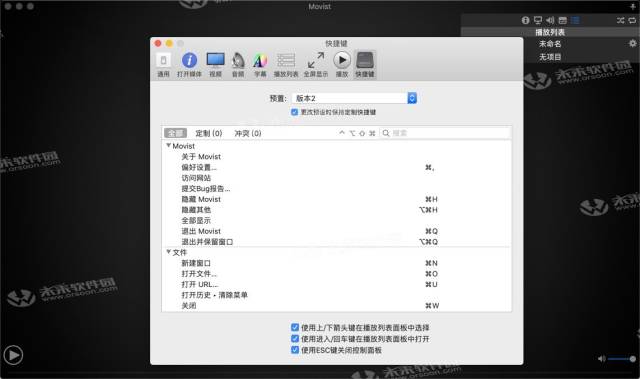Toggle use Enter/Return to open in playlist

295,339
